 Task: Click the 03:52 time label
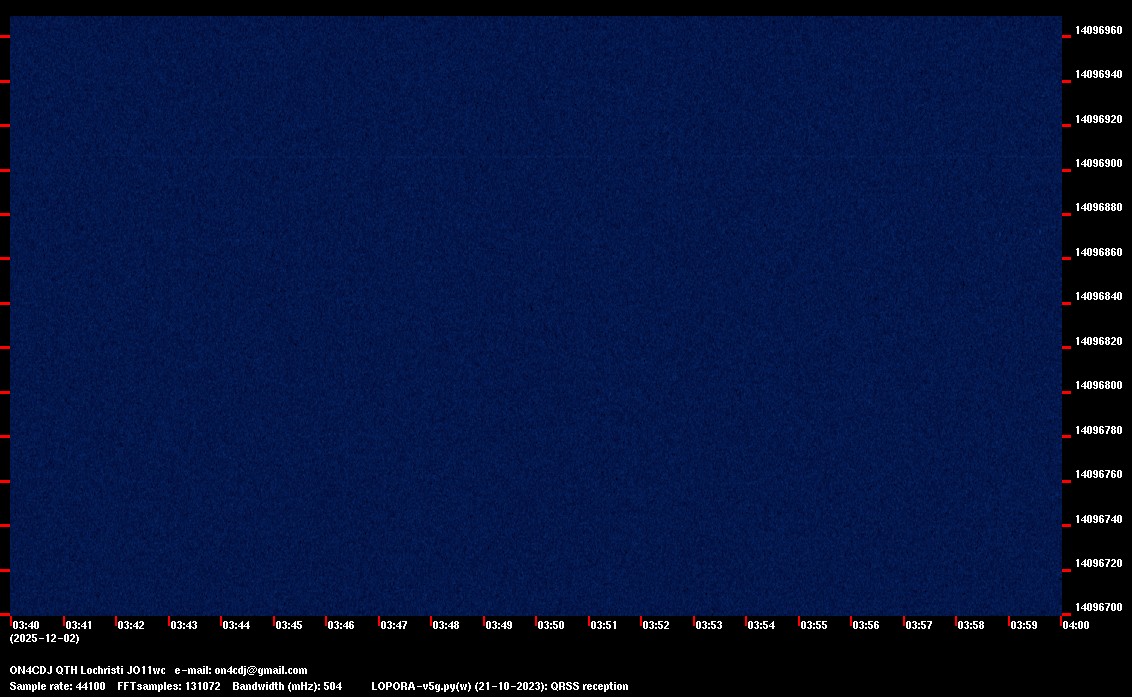click(x=656, y=625)
